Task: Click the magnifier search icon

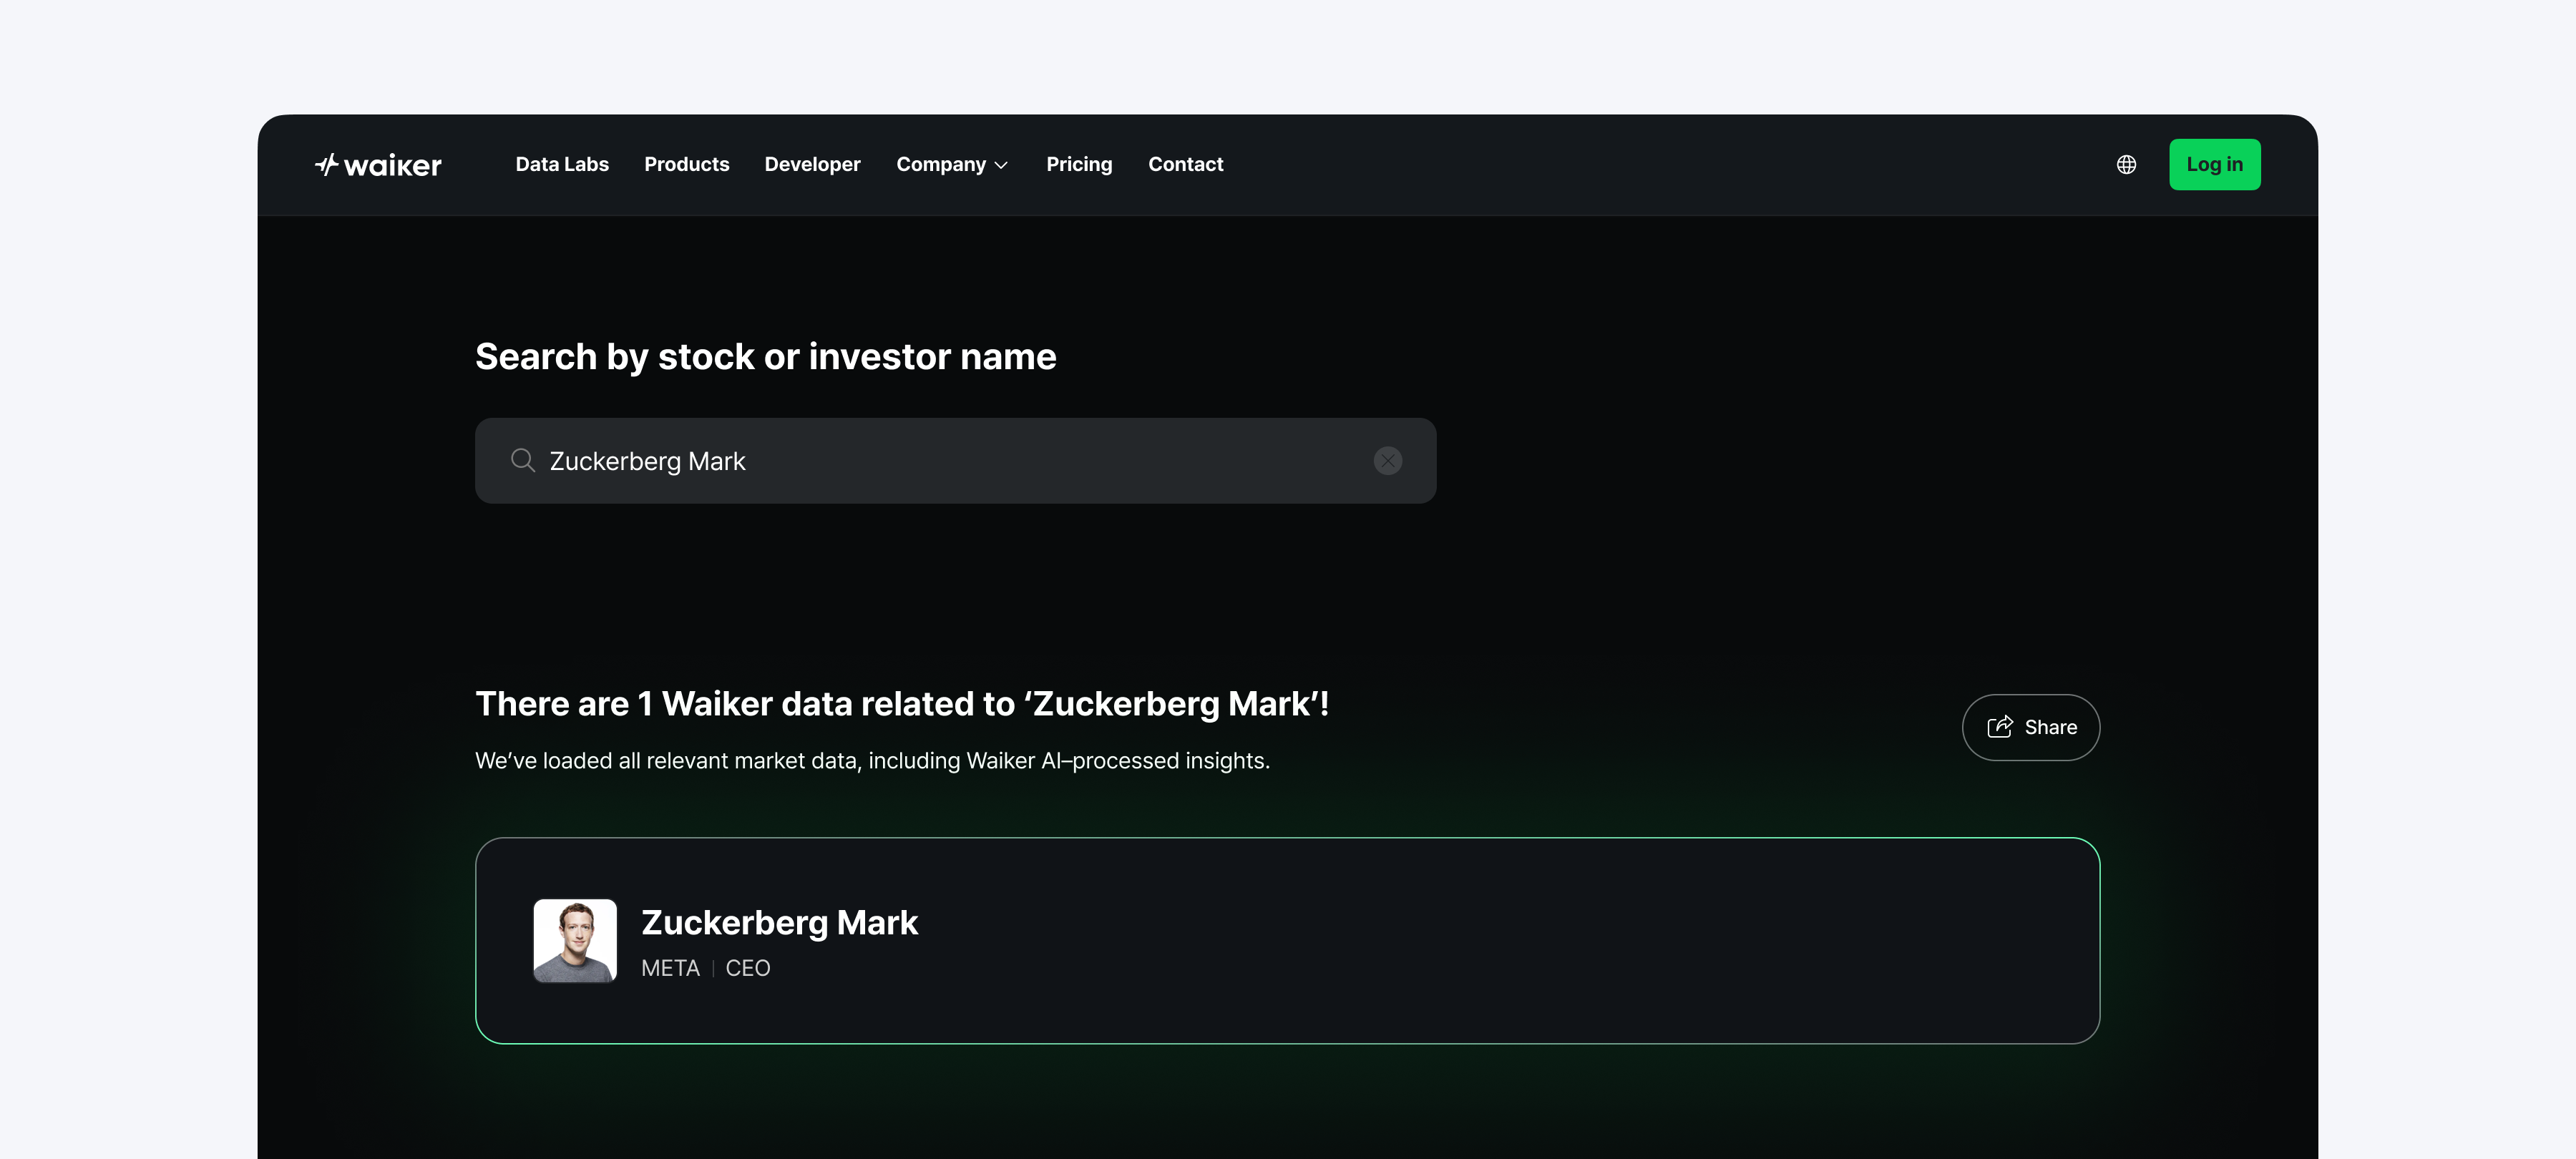Action: coord(522,460)
